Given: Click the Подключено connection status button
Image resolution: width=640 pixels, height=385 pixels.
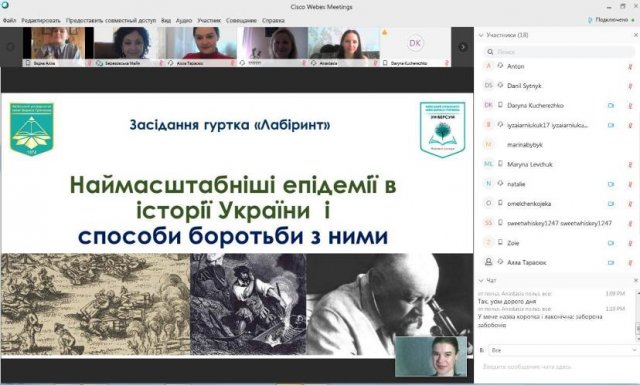Looking at the screenshot, I should [x=611, y=20].
